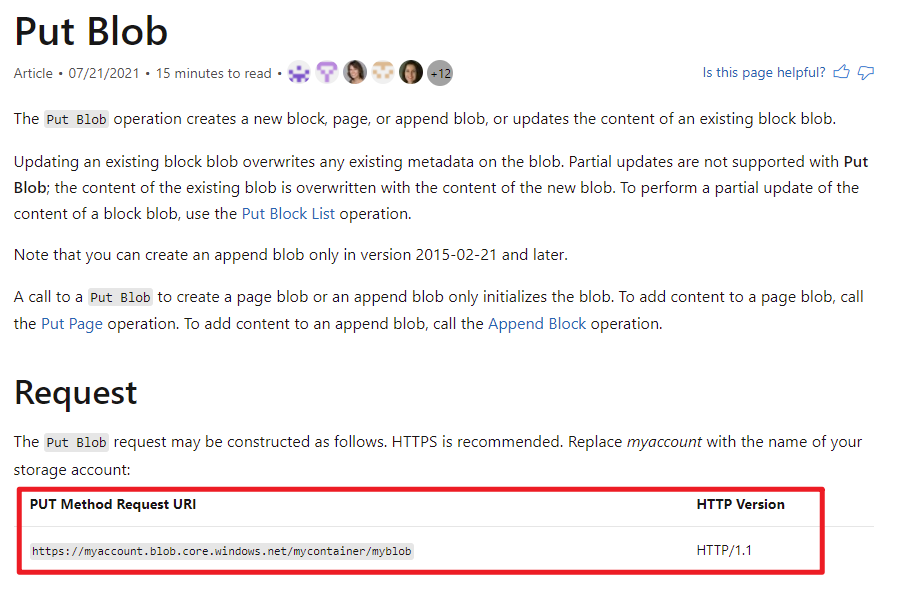918x596 pixels.
Task: Click the thumbs up helpful icon
Action: pyautogui.click(x=841, y=73)
